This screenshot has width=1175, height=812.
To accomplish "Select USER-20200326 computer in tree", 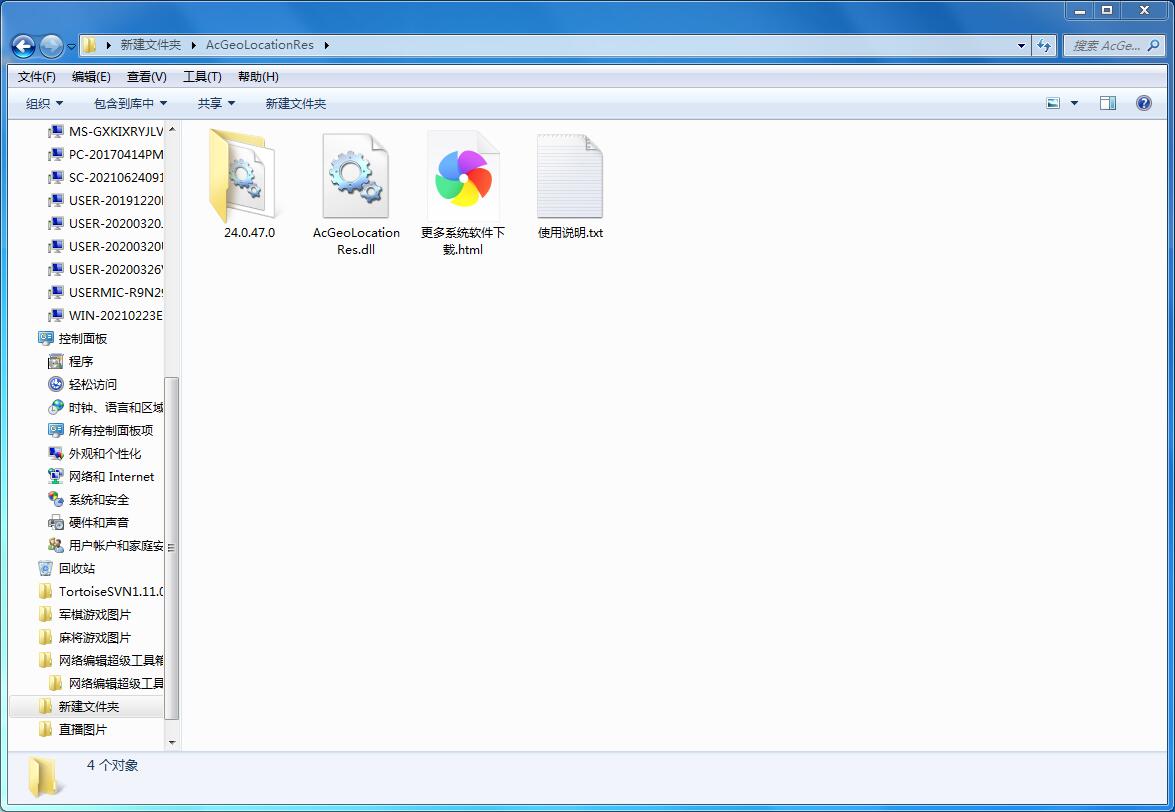I will pos(106,270).
